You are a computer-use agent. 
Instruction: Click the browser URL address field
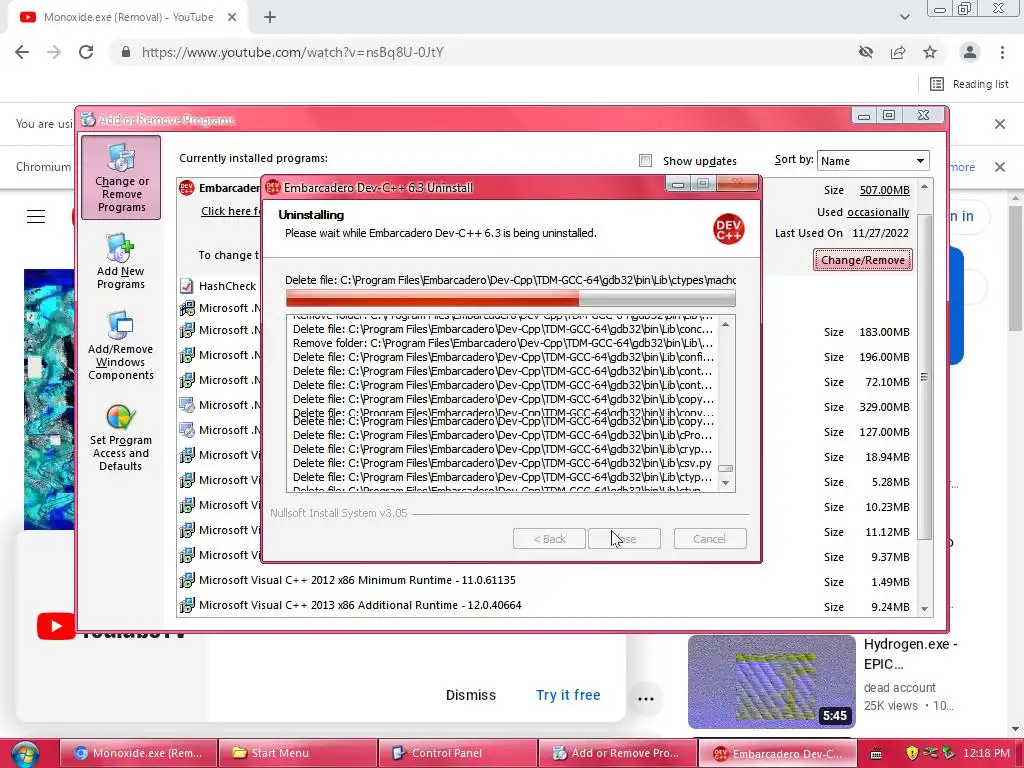(481, 52)
